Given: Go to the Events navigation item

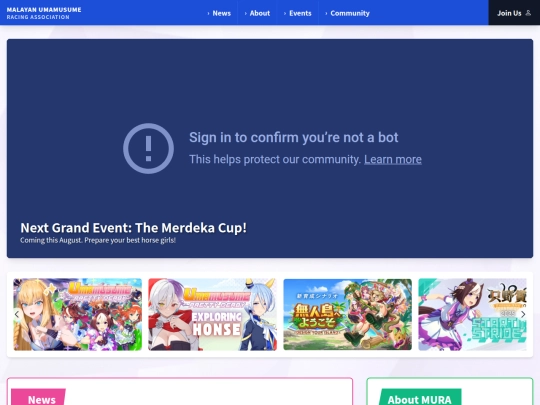Looking at the screenshot, I should click(x=298, y=13).
